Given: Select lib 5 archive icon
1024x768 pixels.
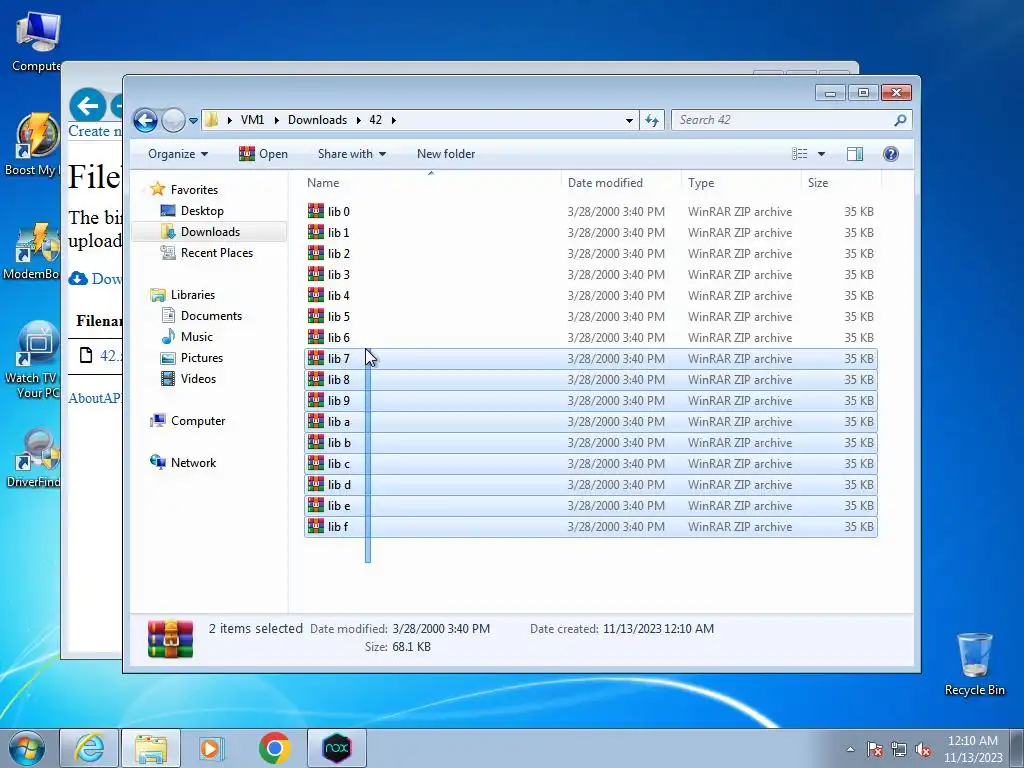Looking at the screenshot, I should (x=316, y=316).
